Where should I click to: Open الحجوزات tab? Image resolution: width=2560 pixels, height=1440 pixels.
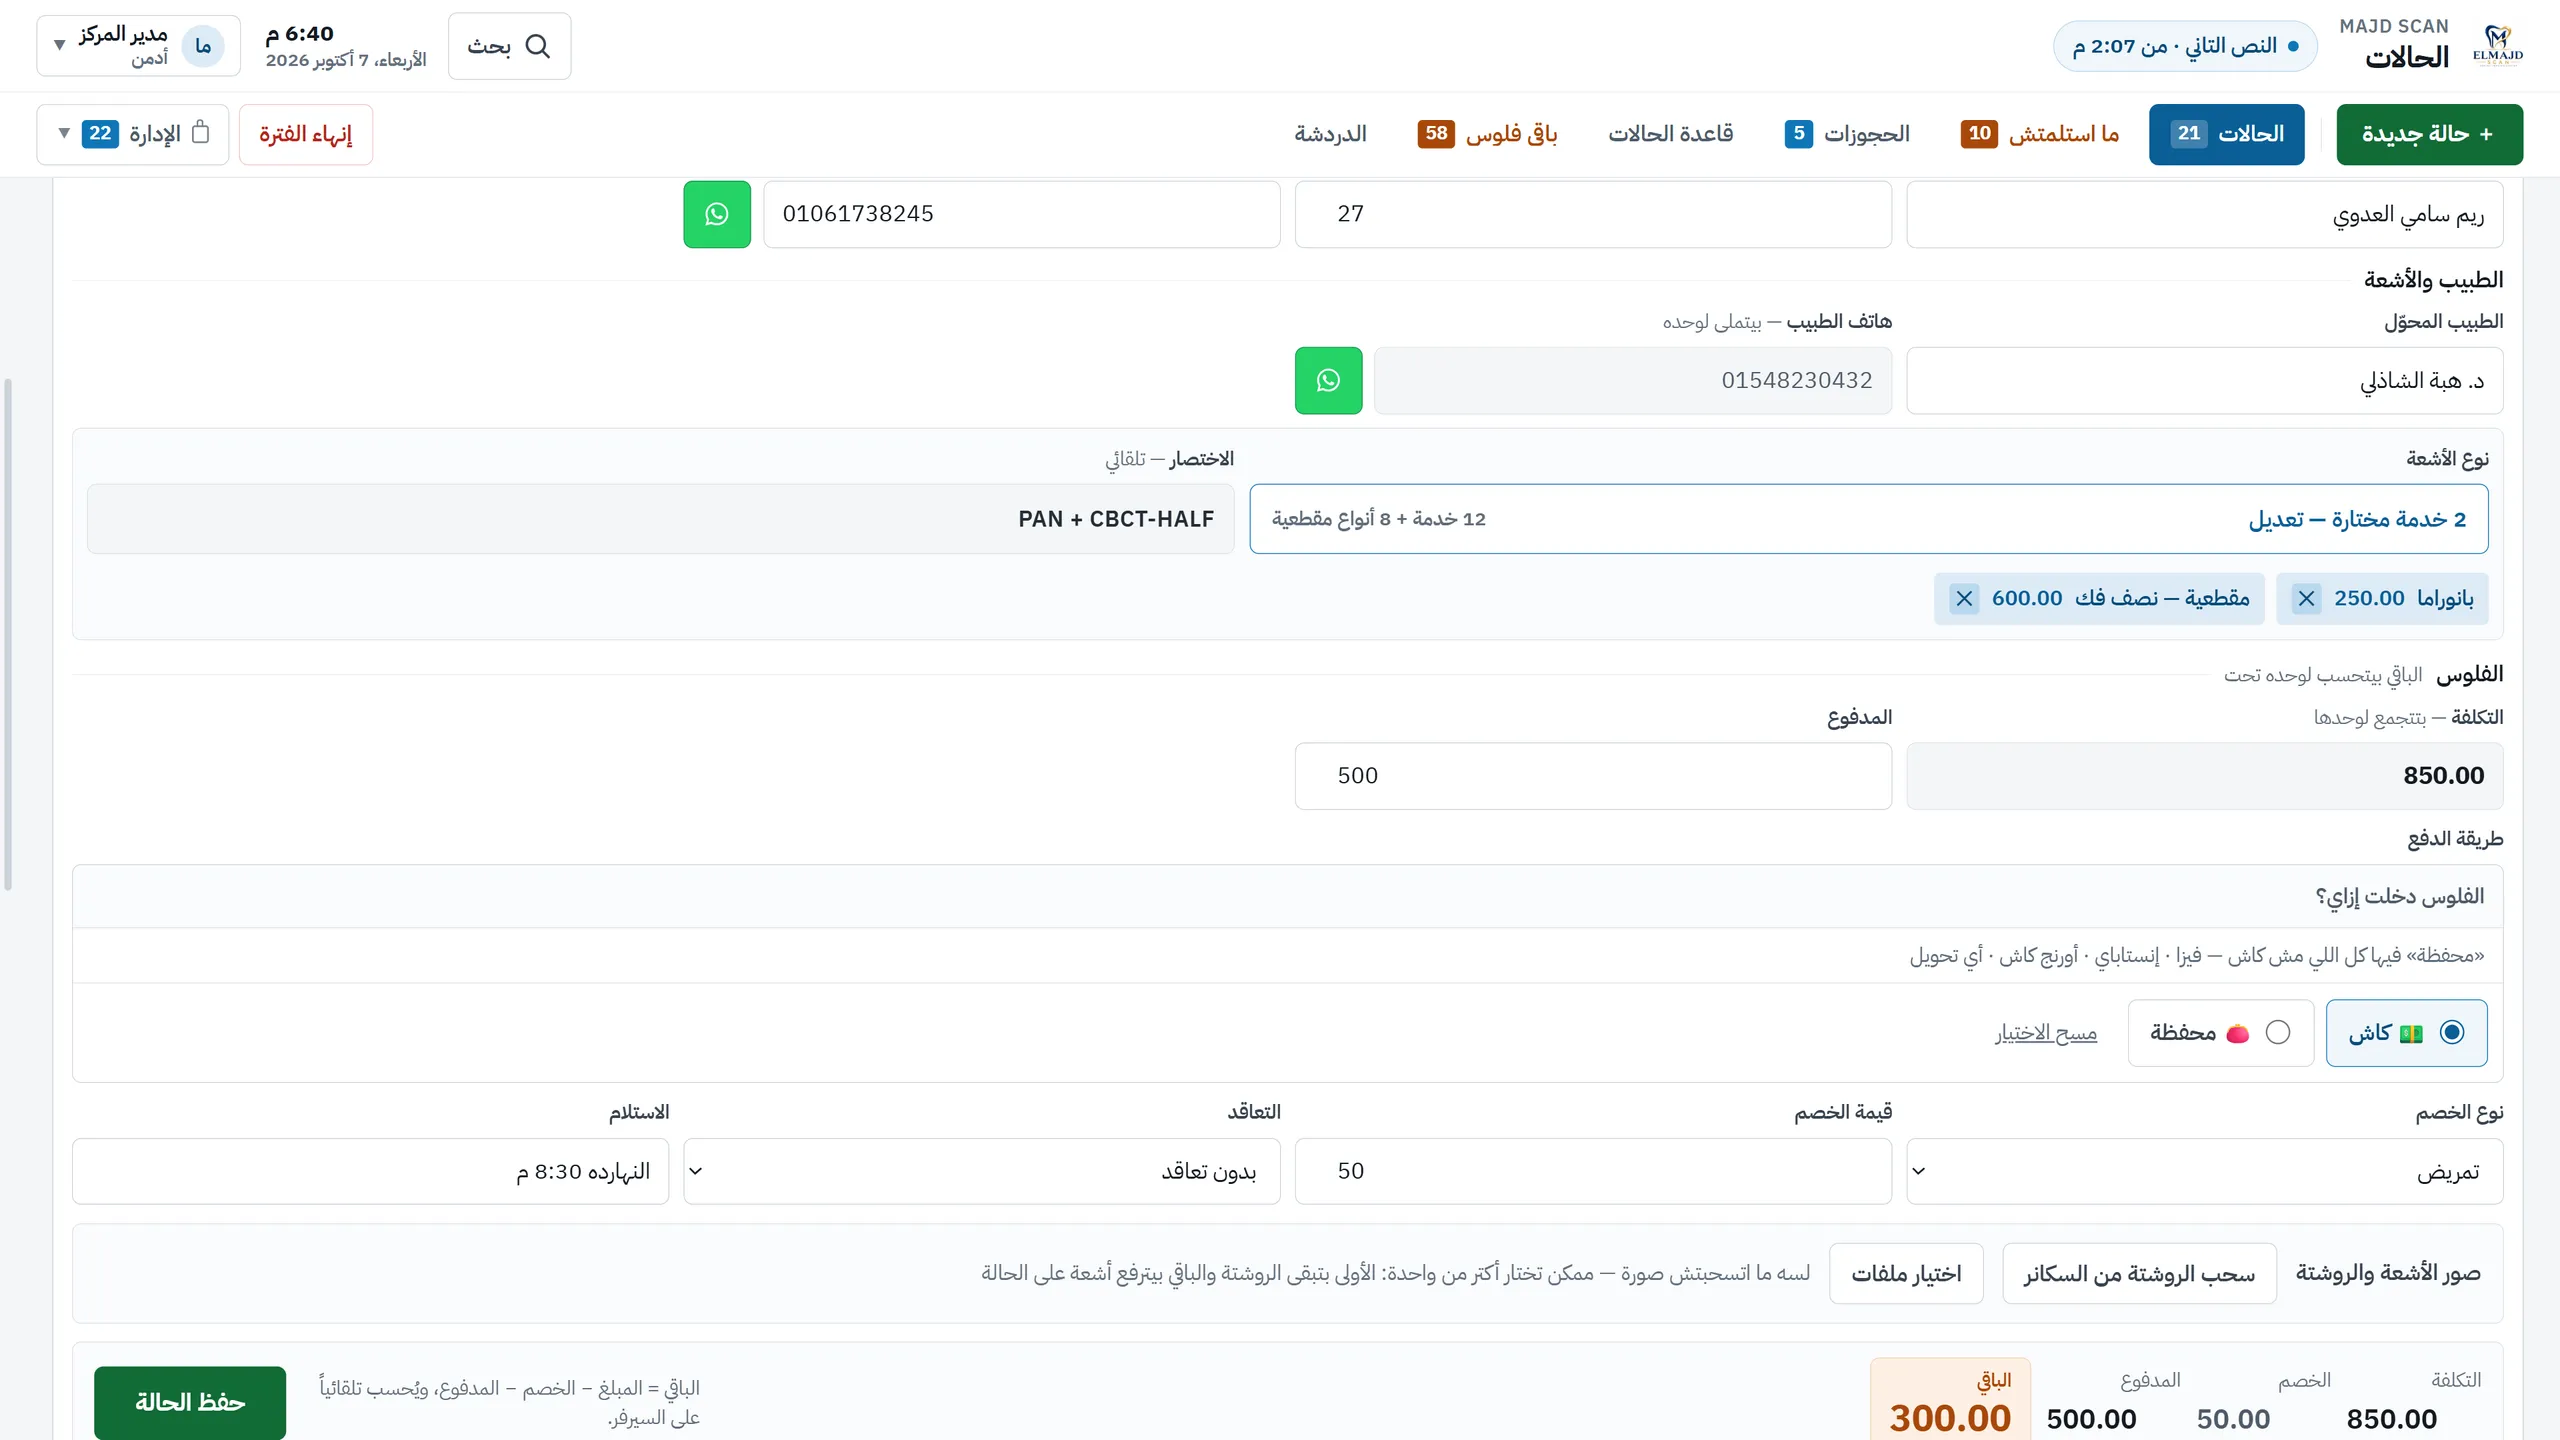point(1847,134)
